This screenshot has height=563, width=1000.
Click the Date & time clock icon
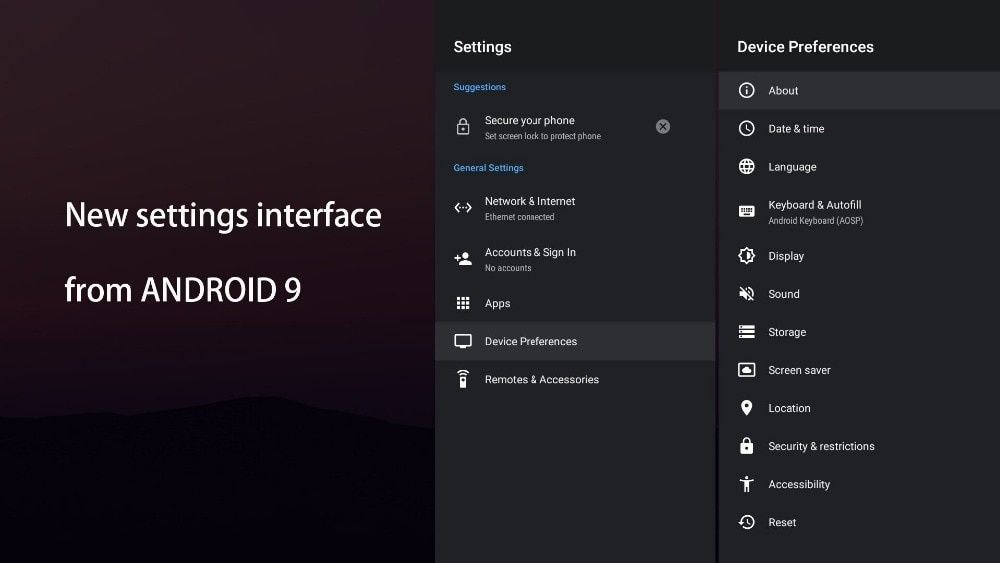pyautogui.click(x=746, y=128)
